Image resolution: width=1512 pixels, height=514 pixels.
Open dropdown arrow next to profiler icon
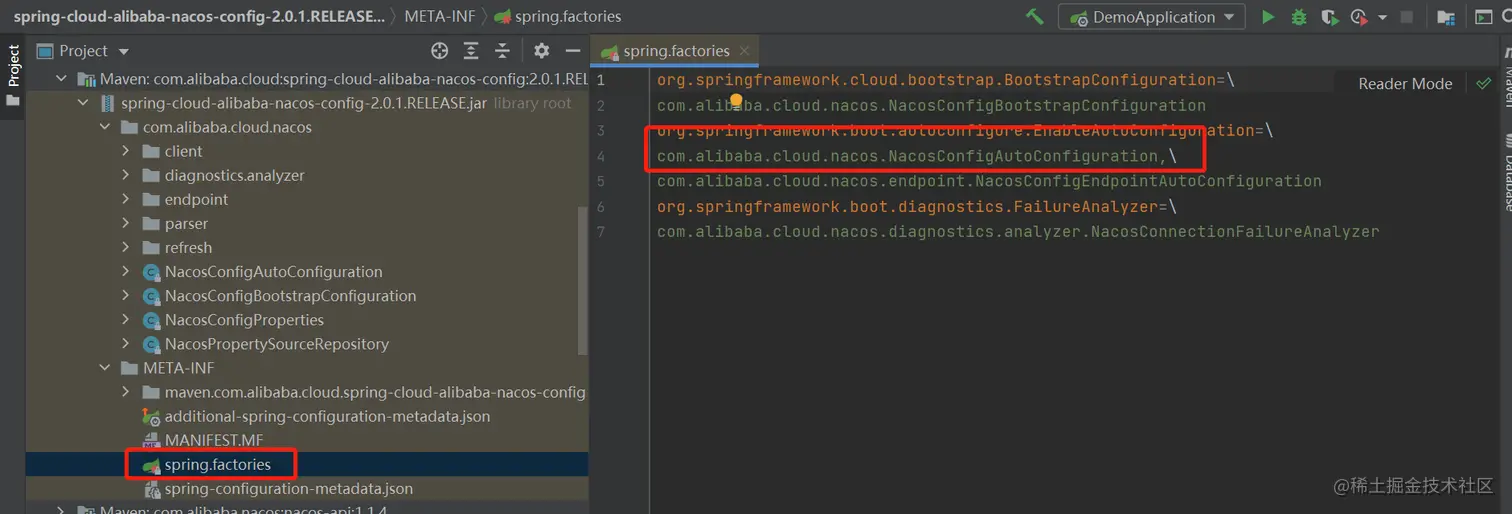click(1383, 17)
